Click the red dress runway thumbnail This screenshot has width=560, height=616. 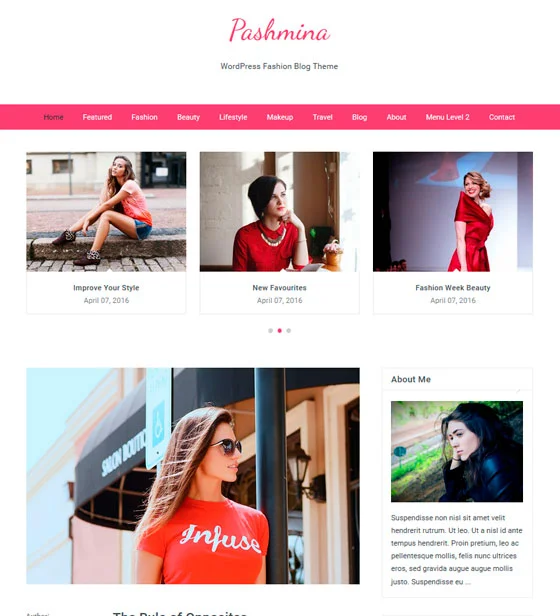[453, 212]
